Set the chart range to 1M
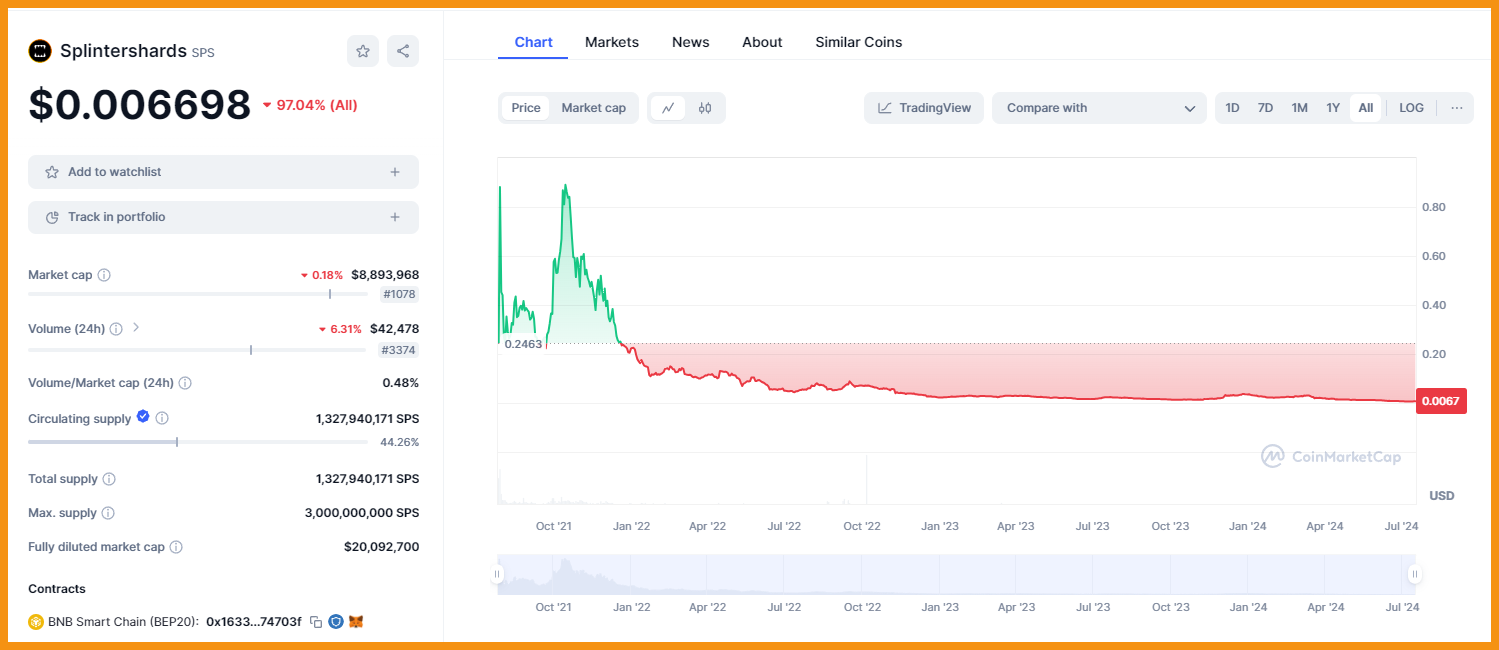 point(1300,108)
